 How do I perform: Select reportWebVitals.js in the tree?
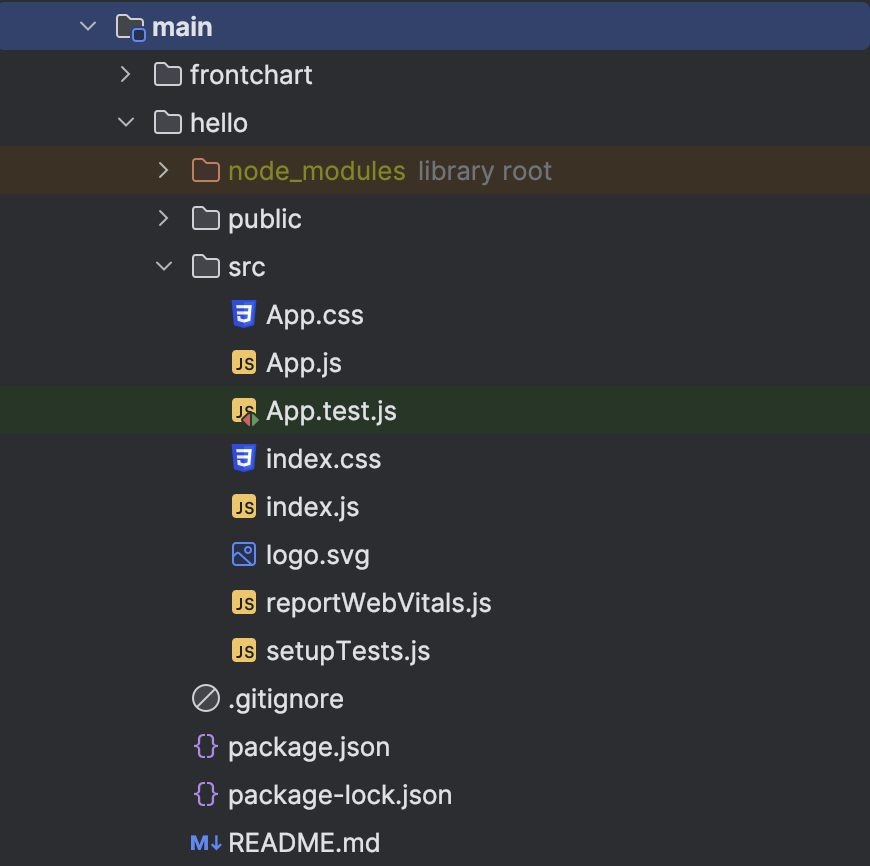click(x=378, y=603)
